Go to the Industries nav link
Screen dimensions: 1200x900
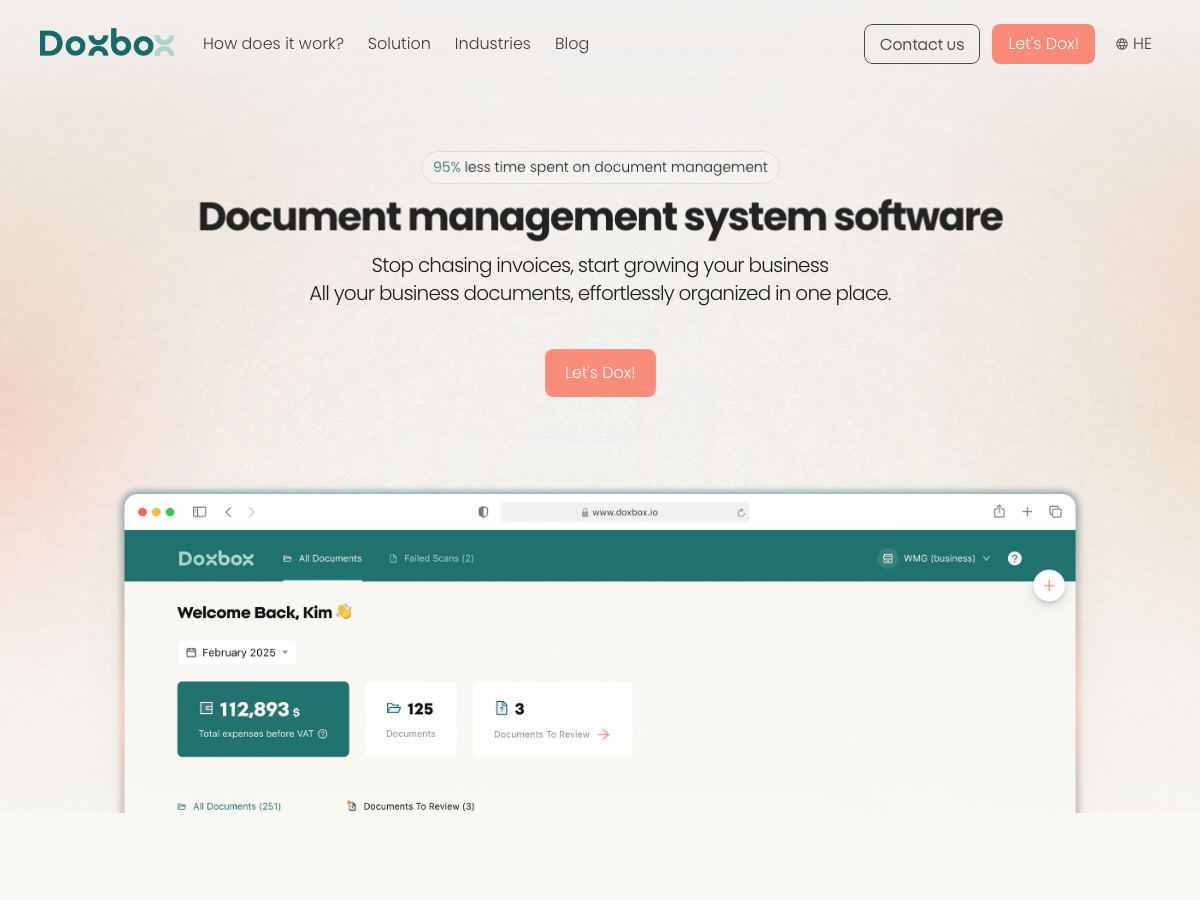(x=492, y=44)
